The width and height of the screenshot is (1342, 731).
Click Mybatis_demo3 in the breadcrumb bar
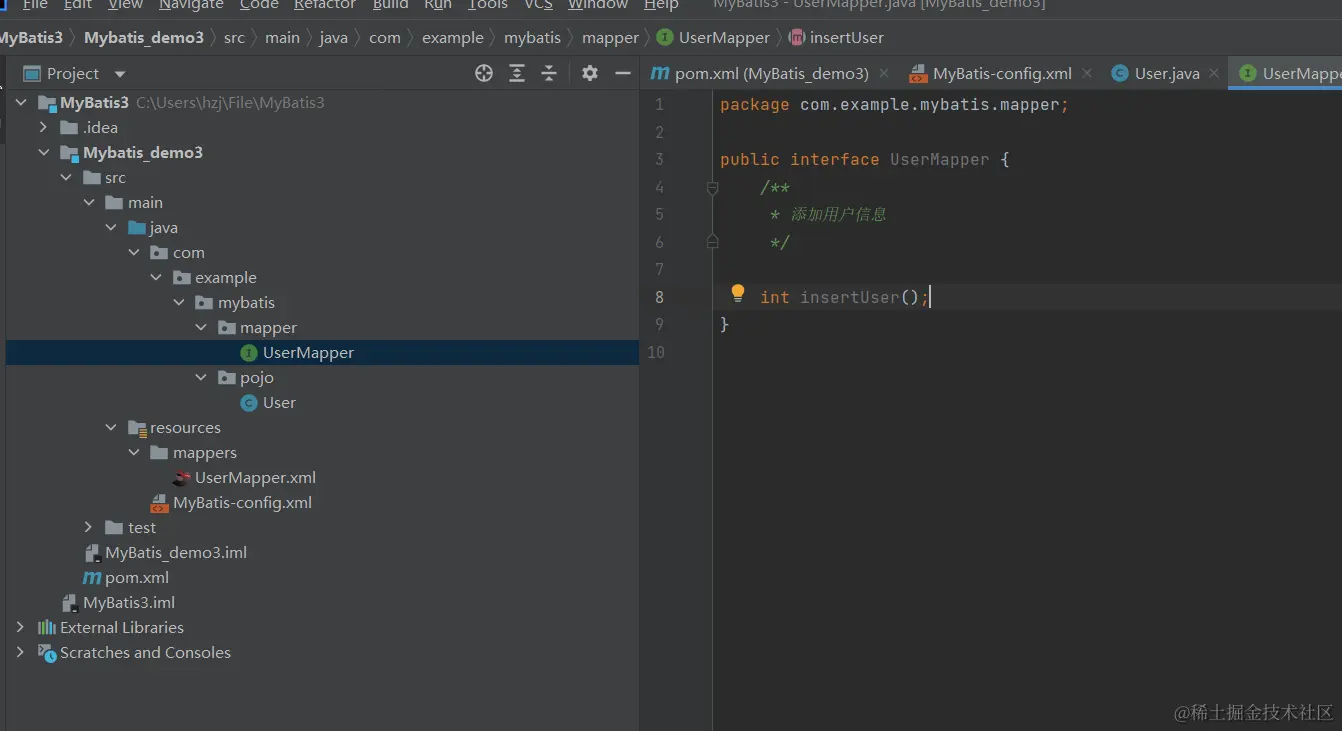tap(144, 37)
